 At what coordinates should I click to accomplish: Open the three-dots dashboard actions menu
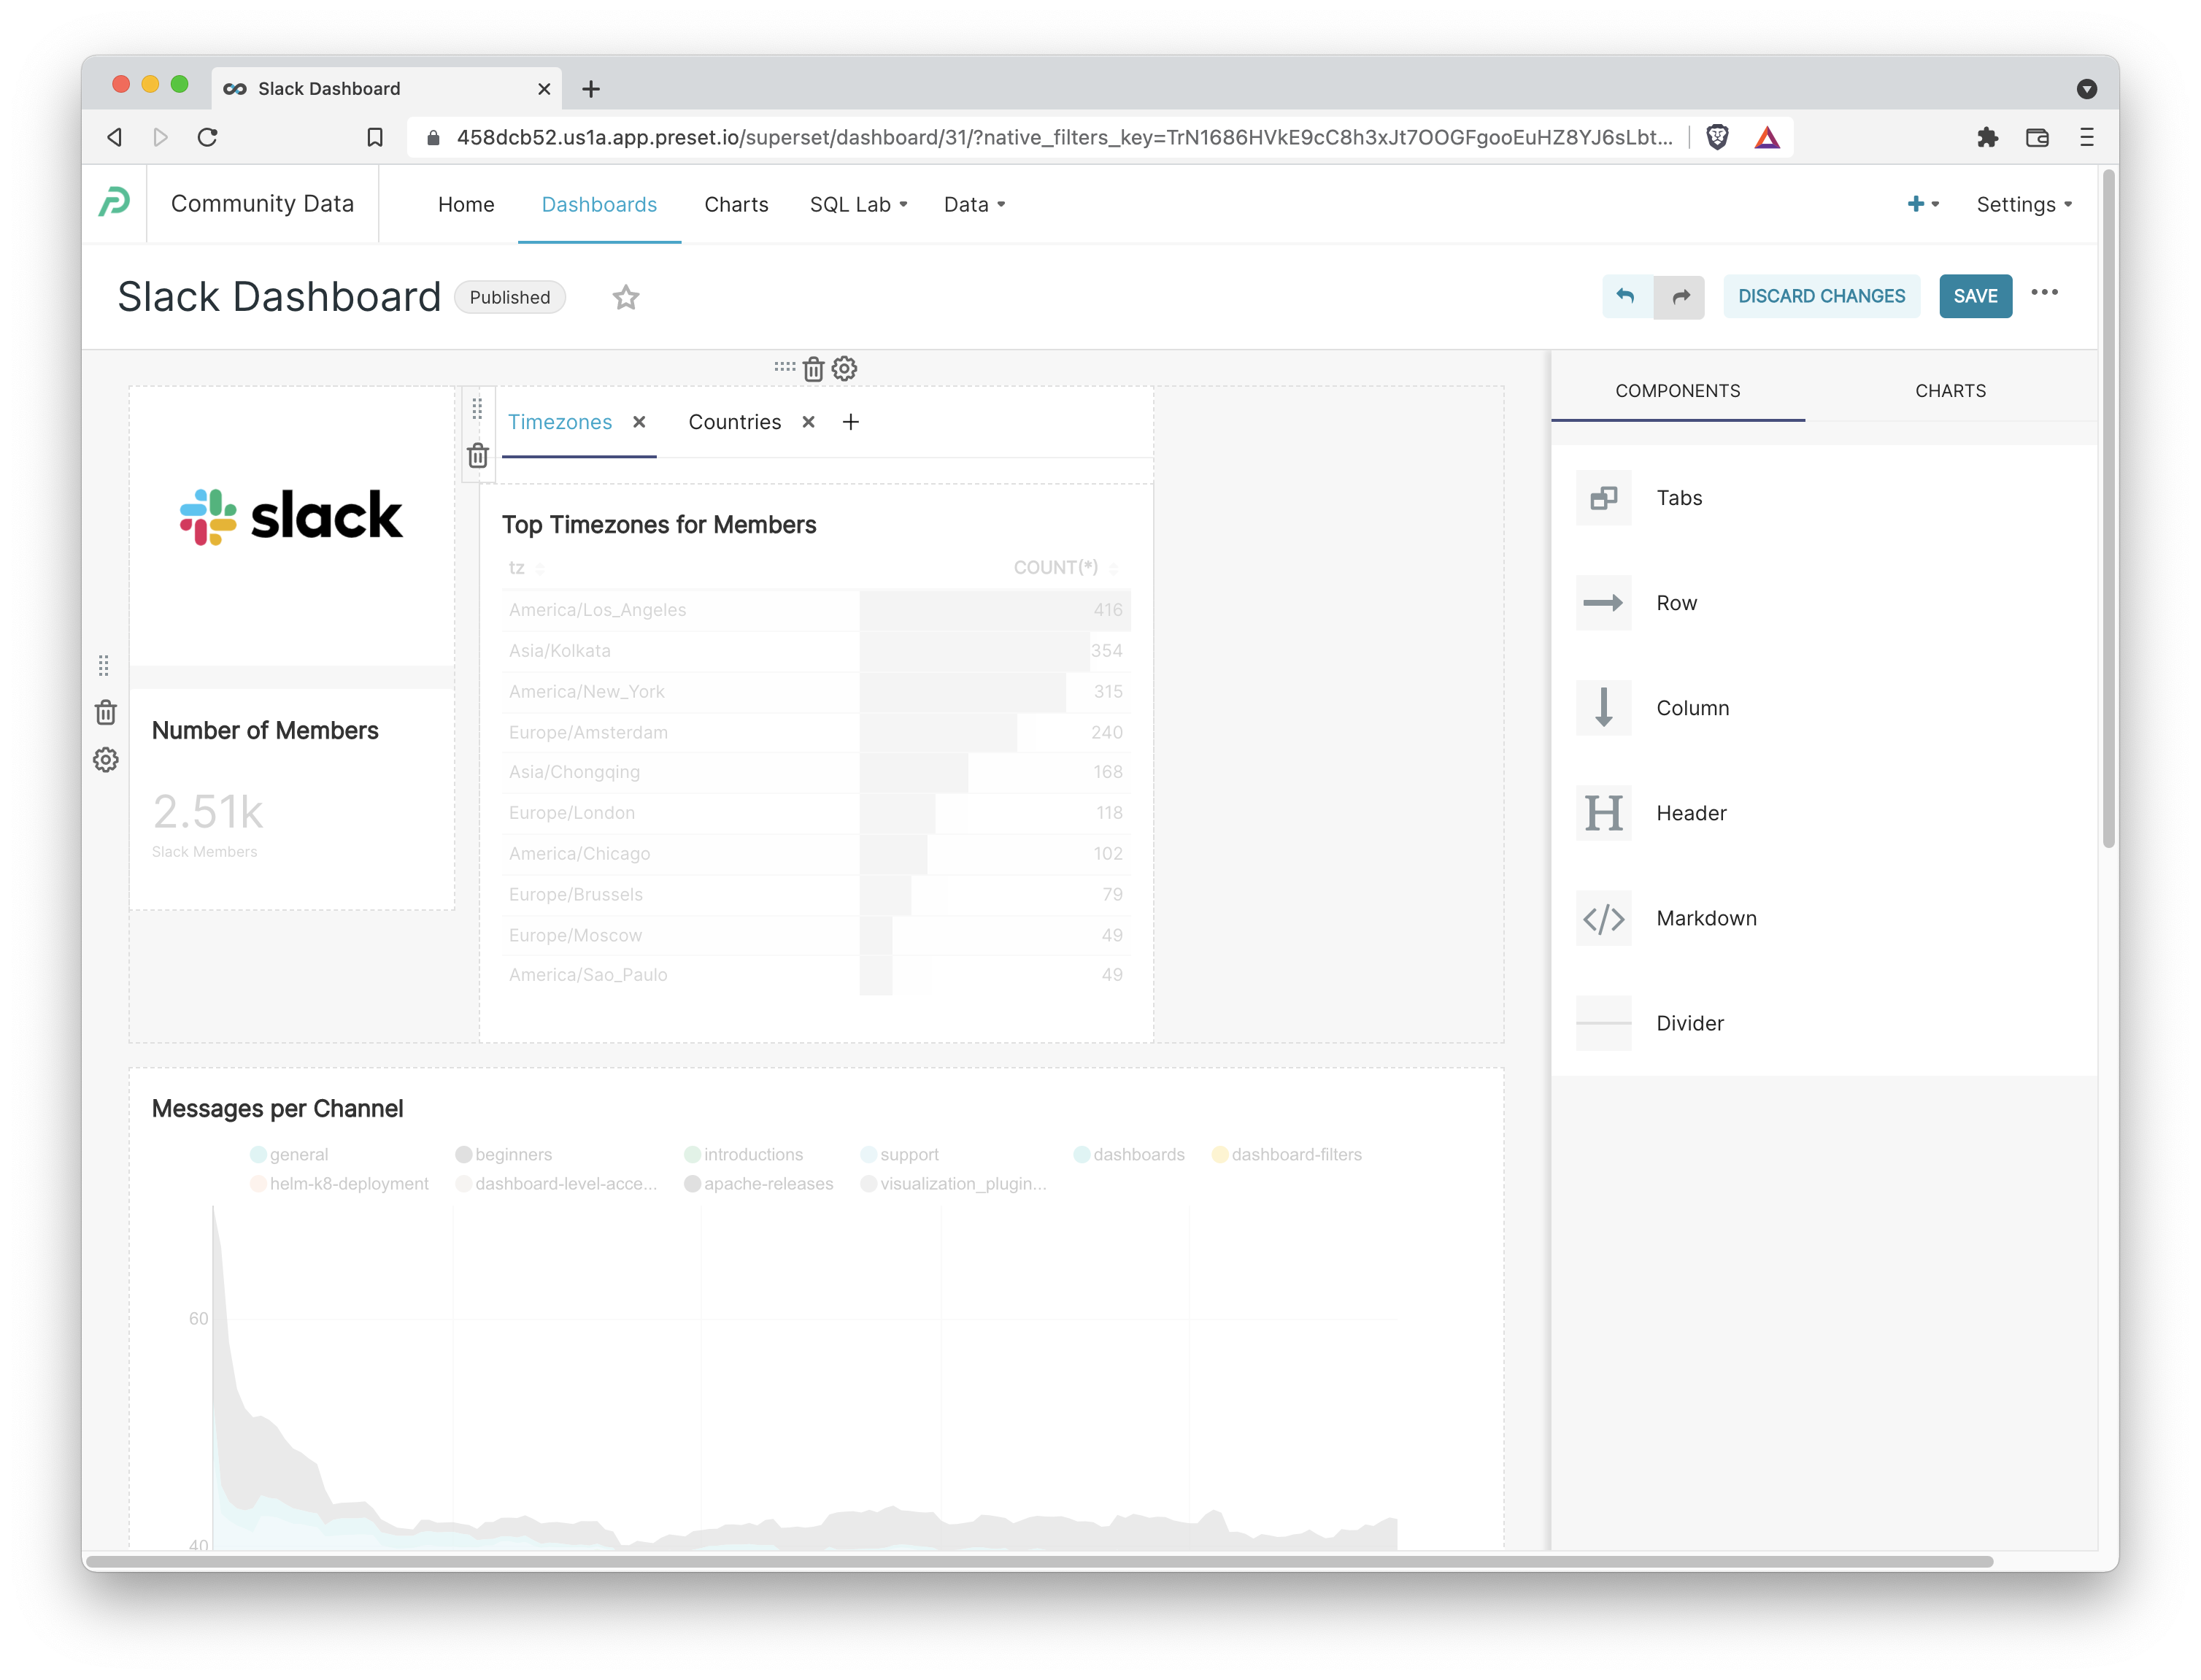click(2044, 293)
